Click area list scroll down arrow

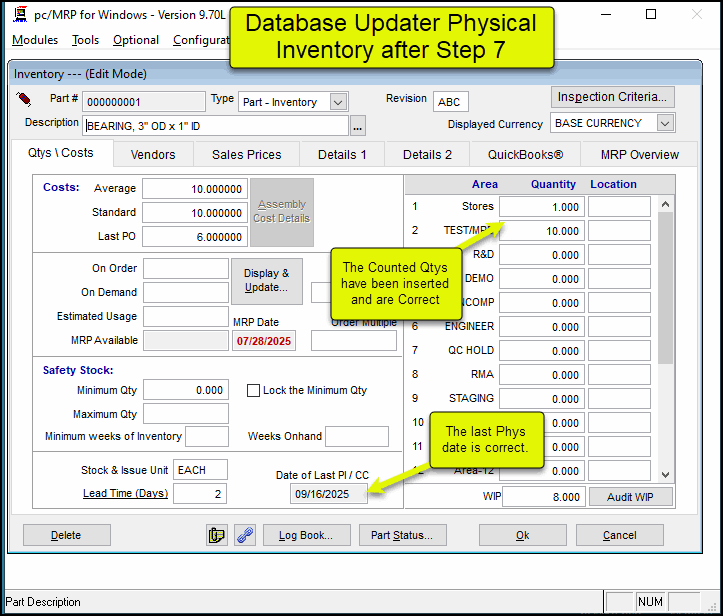[665, 474]
